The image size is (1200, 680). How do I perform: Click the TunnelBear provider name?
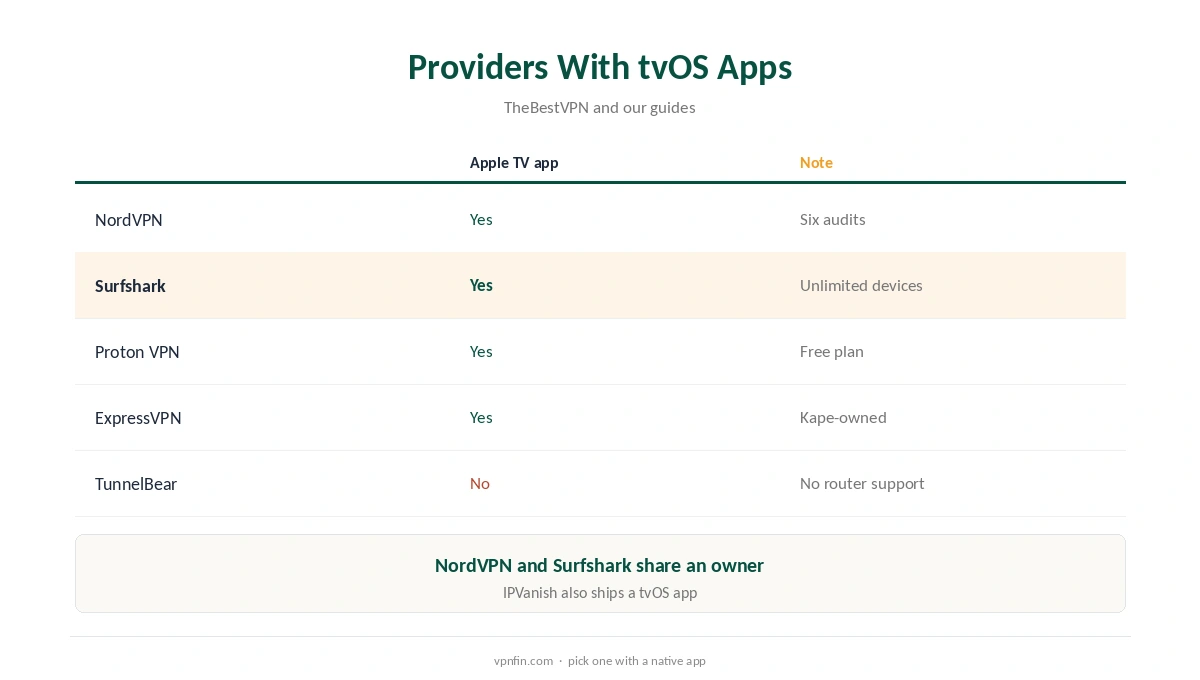tap(136, 484)
